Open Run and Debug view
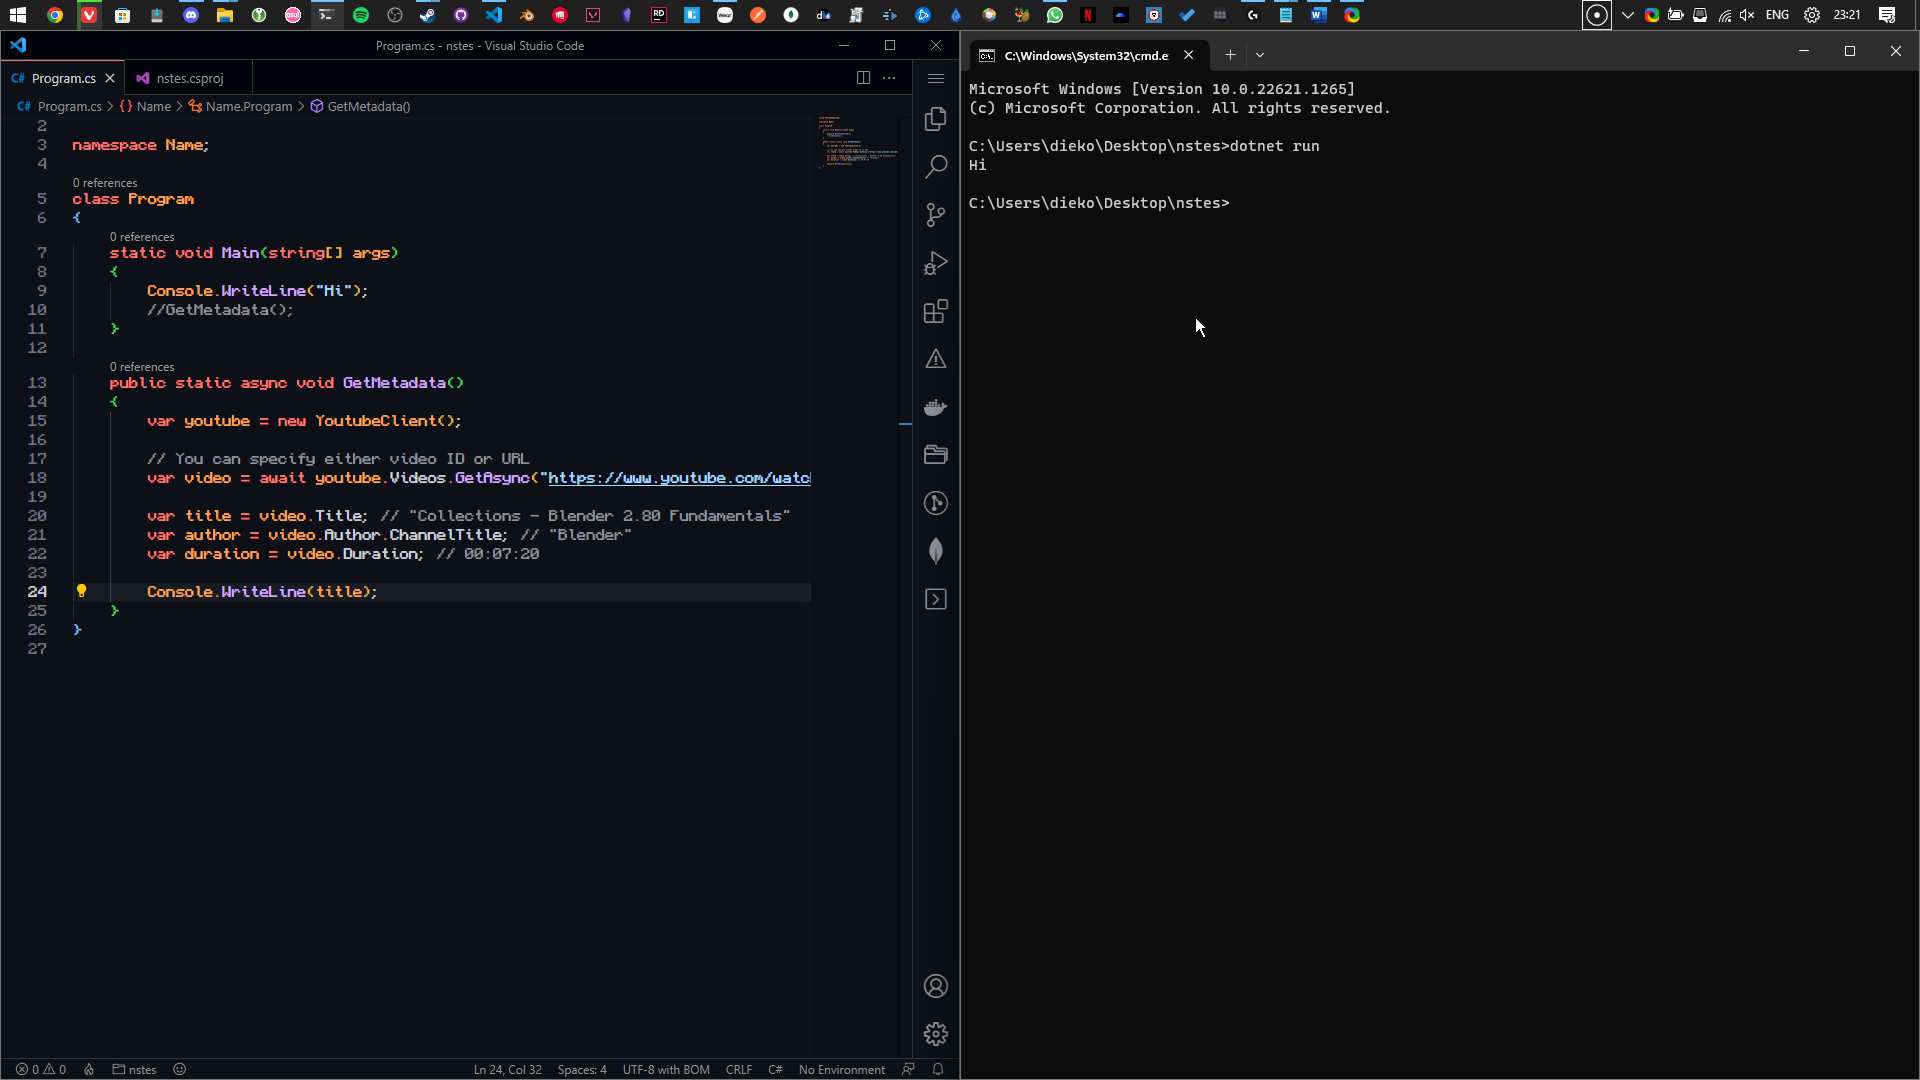1920x1080 pixels. pyautogui.click(x=935, y=263)
